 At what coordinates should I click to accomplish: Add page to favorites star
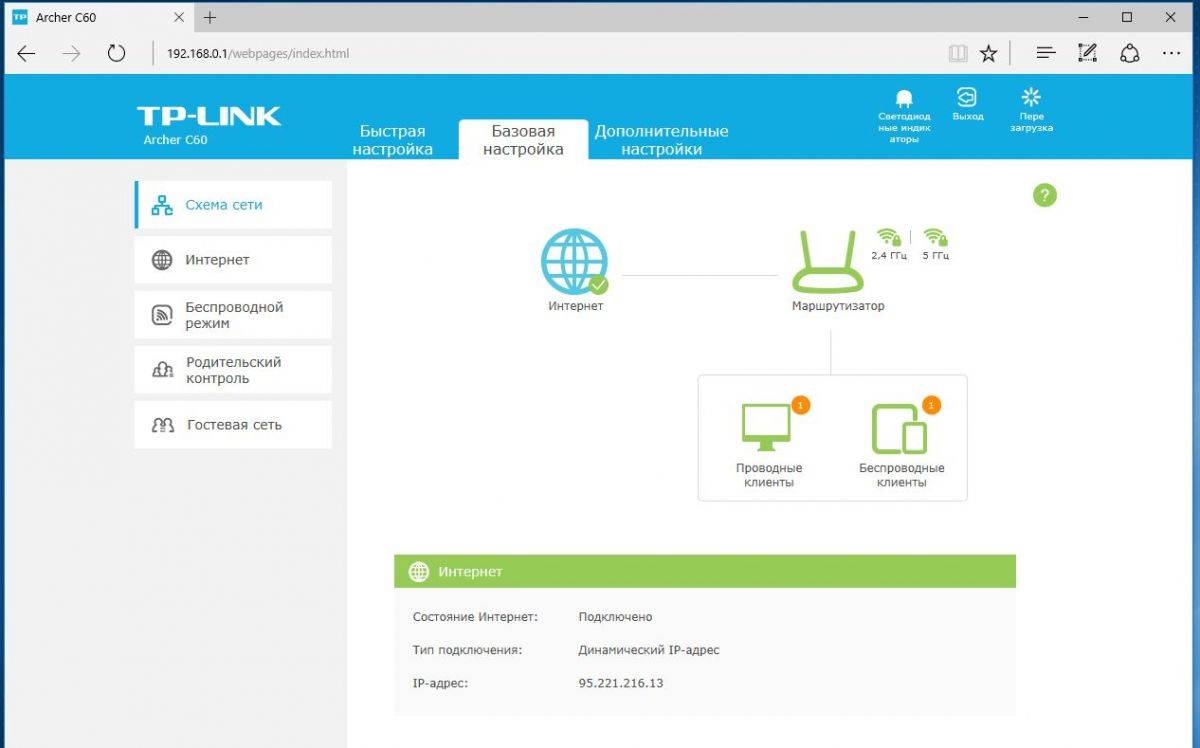pyautogui.click(x=988, y=53)
